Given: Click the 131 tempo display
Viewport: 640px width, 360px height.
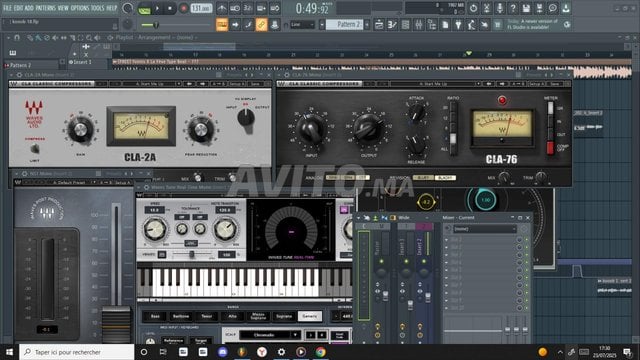Looking at the screenshot, I should pyautogui.click(x=200, y=8).
